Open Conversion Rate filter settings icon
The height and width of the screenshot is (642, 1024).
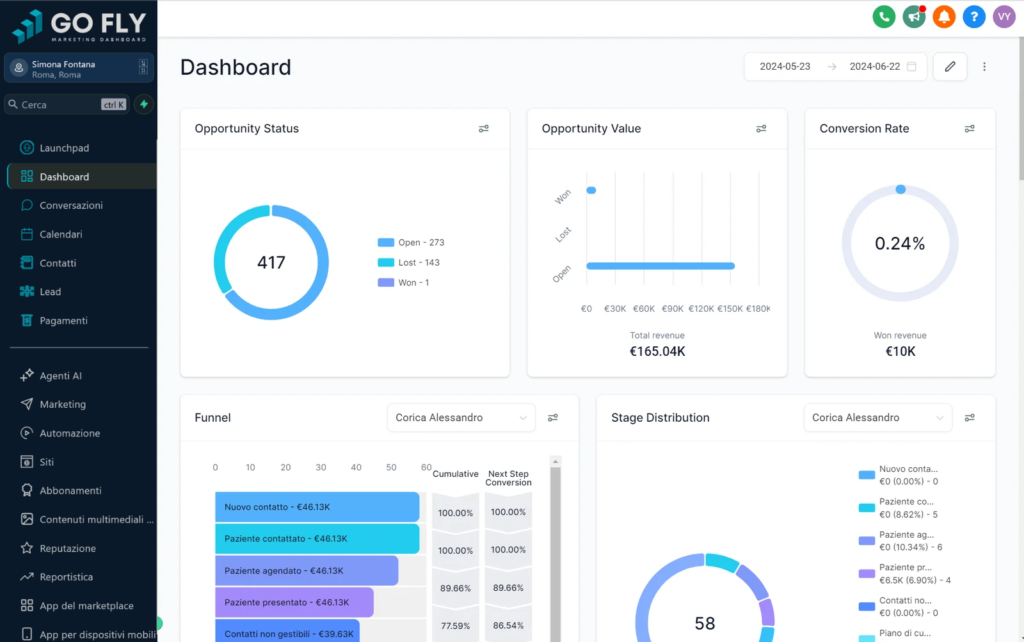pyautogui.click(x=969, y=129)
